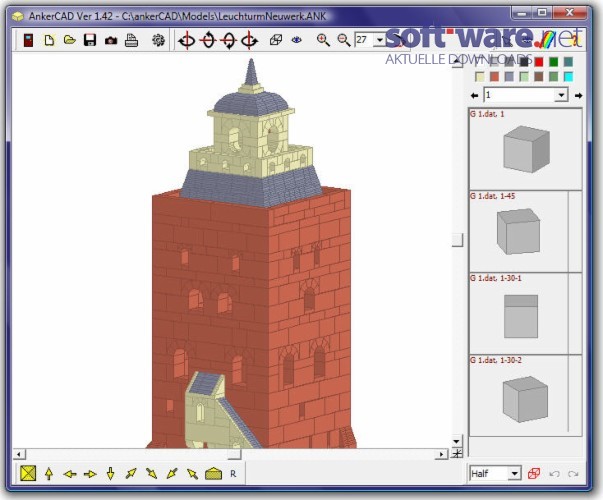Click the crossed yellow square icon
603x500 pixels.
[28, 473]
